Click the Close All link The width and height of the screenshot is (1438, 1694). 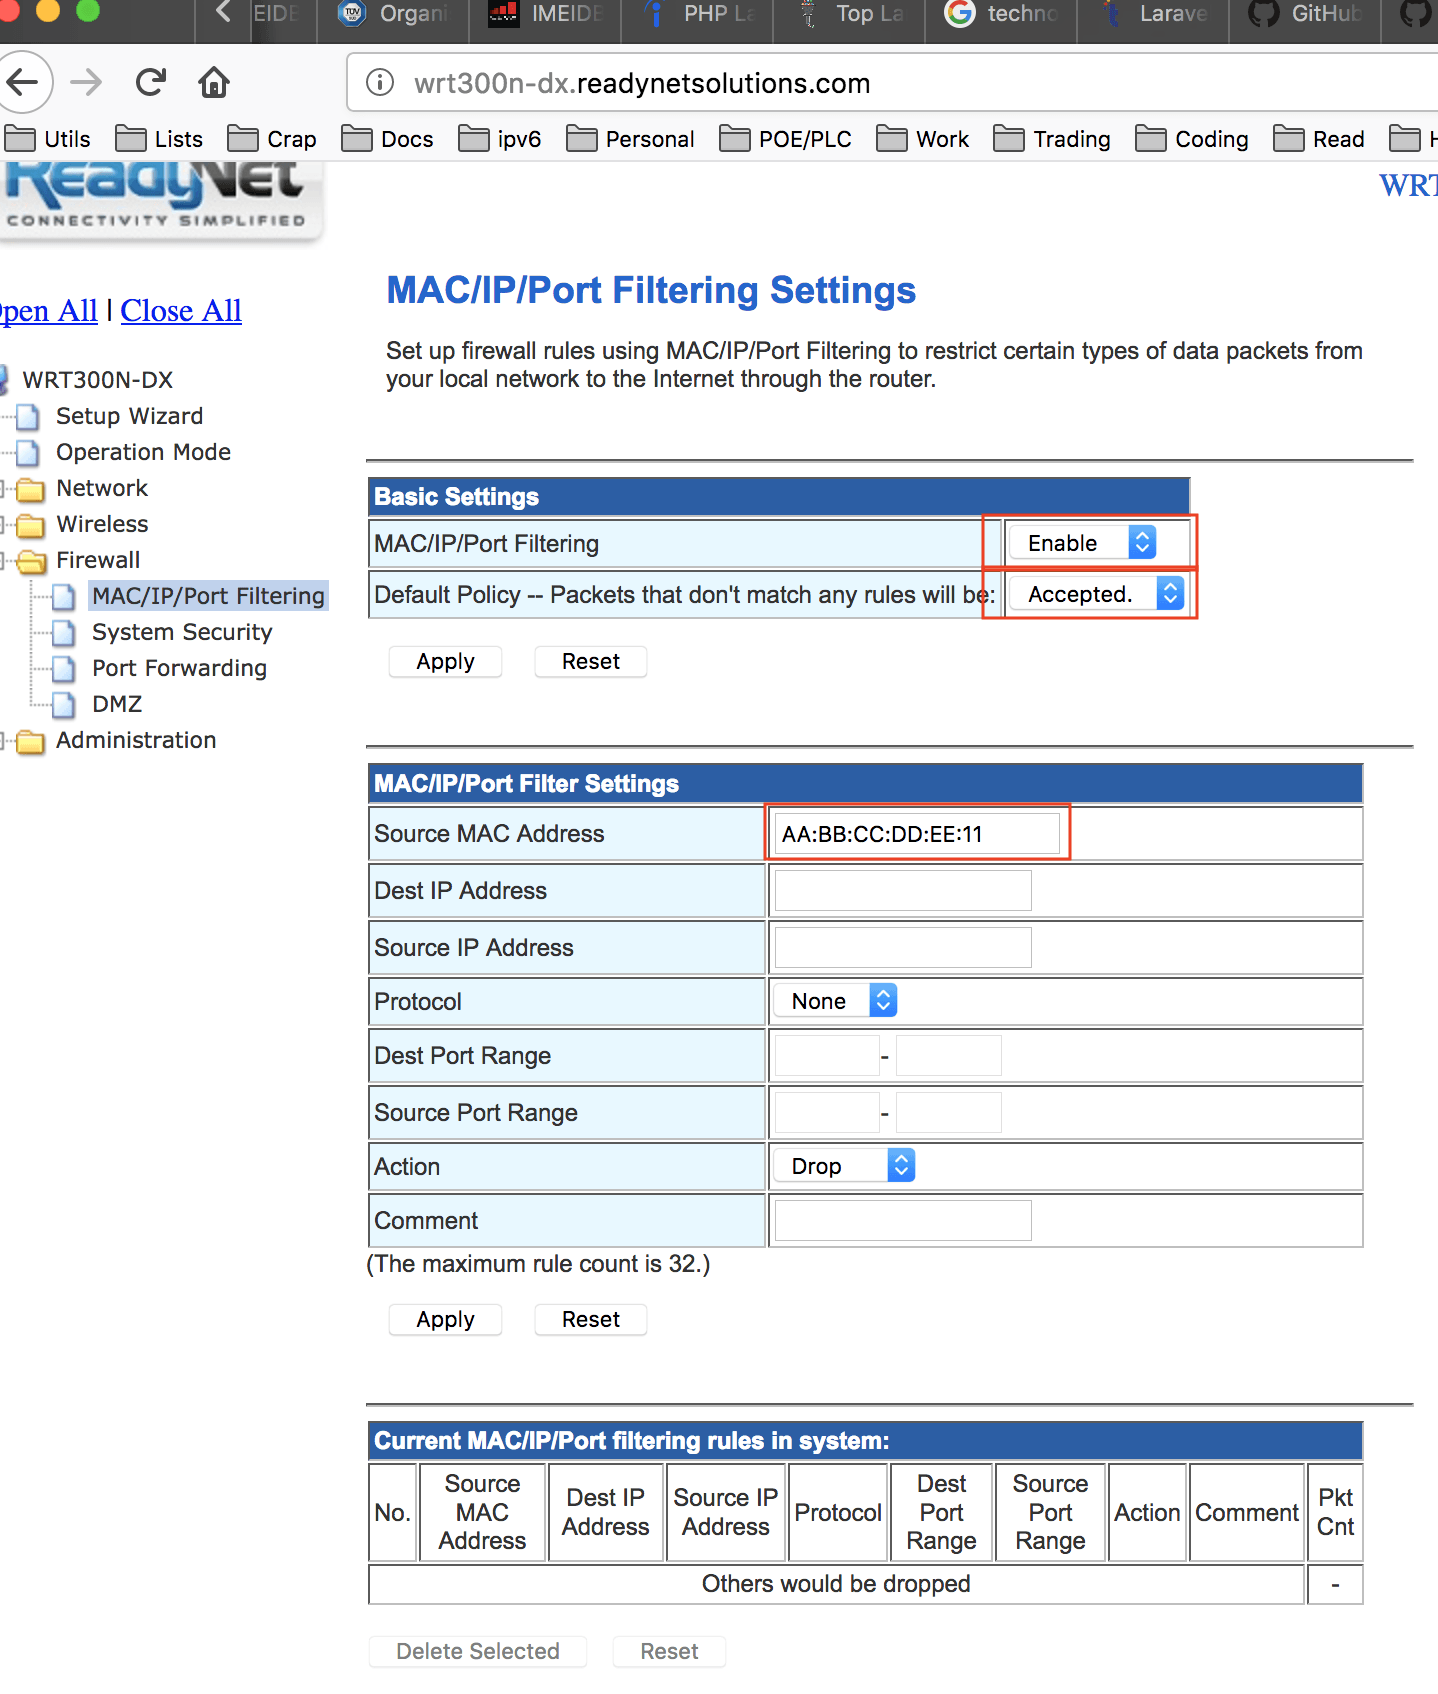181,311
